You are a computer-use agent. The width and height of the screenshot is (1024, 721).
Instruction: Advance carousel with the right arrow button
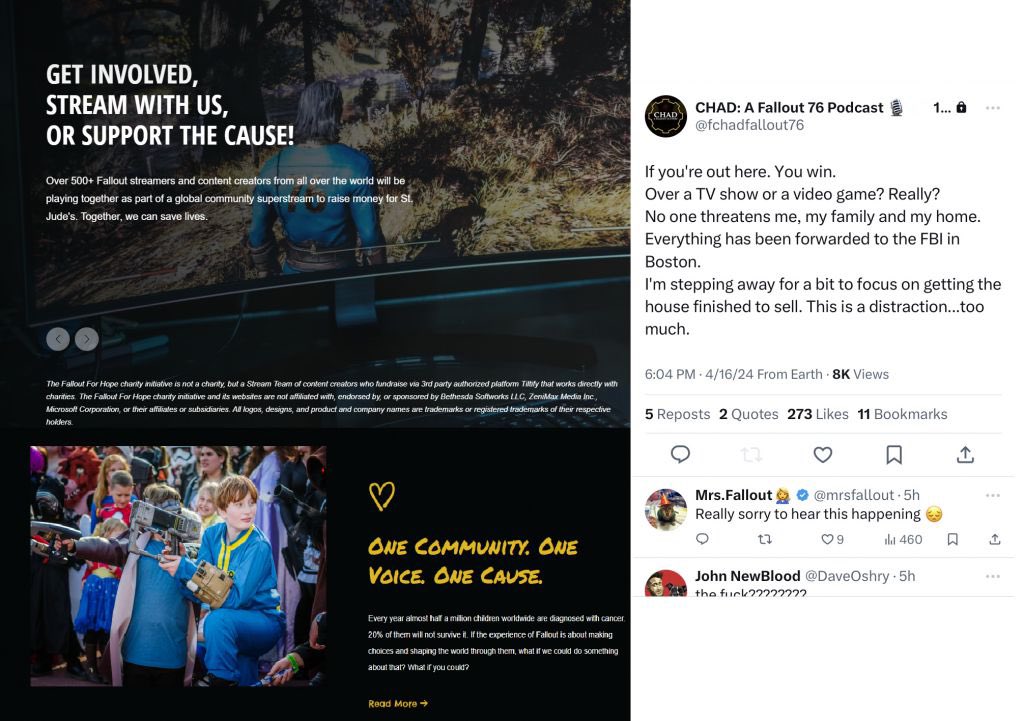point(87,339)
